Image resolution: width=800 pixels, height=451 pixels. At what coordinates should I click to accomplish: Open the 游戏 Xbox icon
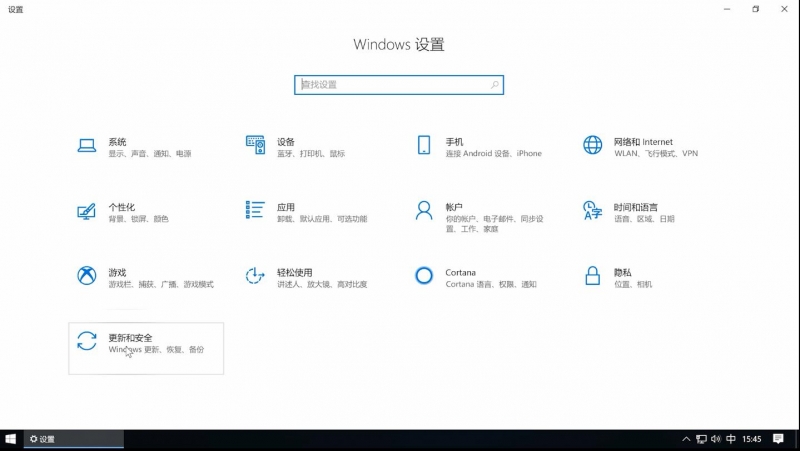click(87, 275)
